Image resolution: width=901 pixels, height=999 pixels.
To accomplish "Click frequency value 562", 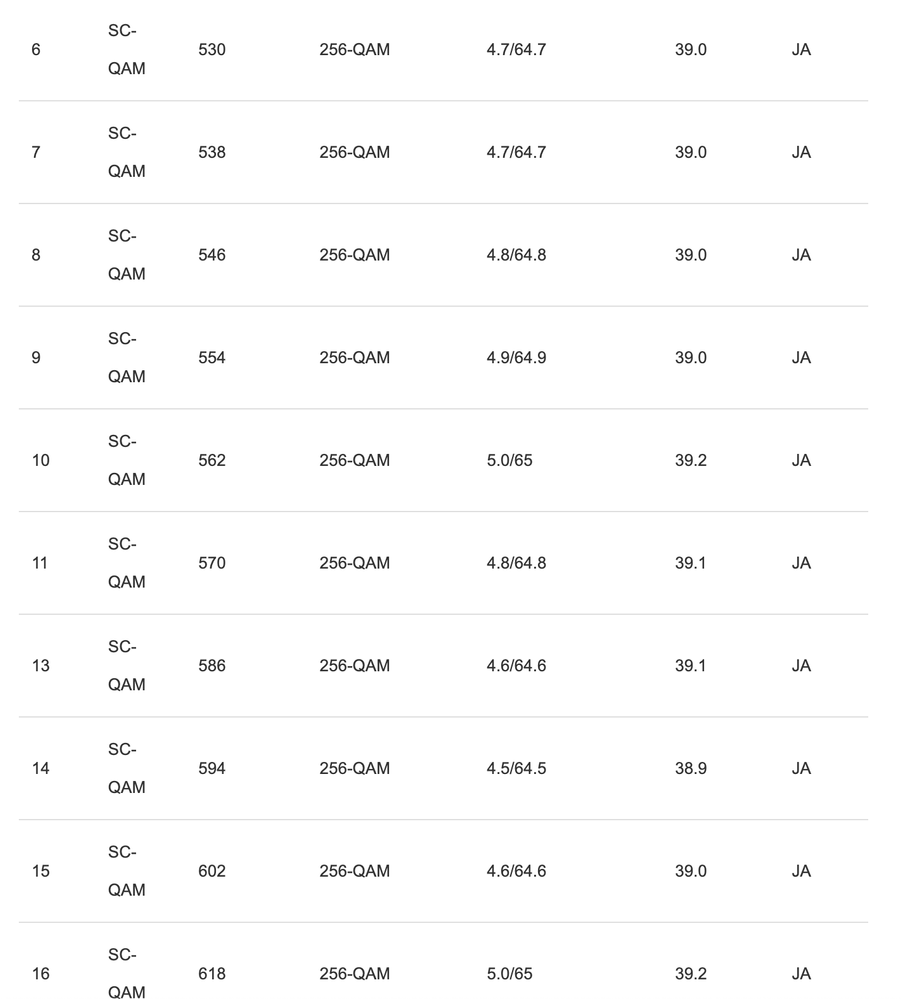I will 212,460.
